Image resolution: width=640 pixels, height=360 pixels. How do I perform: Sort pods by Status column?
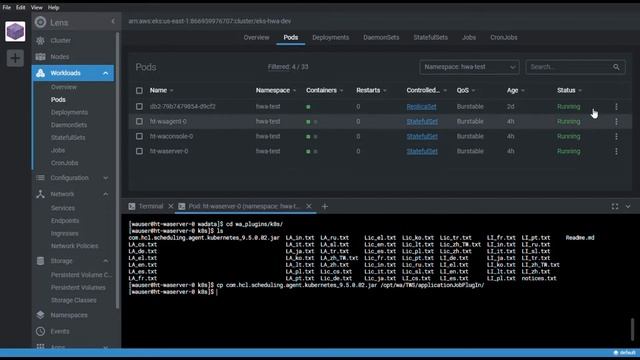click(x=566, y=90)
